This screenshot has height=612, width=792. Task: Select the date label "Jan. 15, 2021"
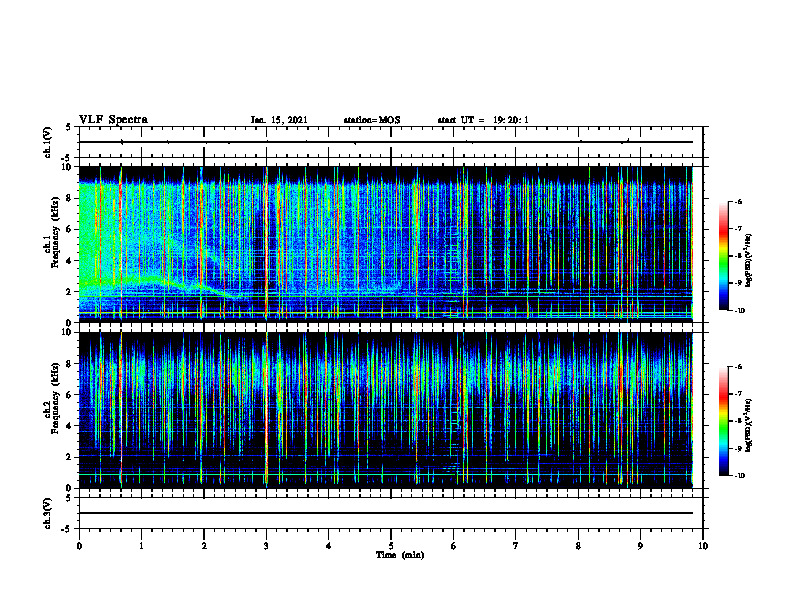(x=279, y=120)
